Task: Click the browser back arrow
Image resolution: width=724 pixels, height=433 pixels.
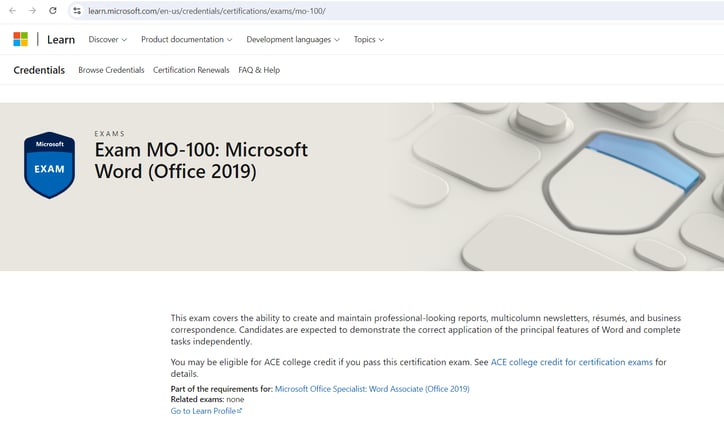Action: tap(12, 11)
